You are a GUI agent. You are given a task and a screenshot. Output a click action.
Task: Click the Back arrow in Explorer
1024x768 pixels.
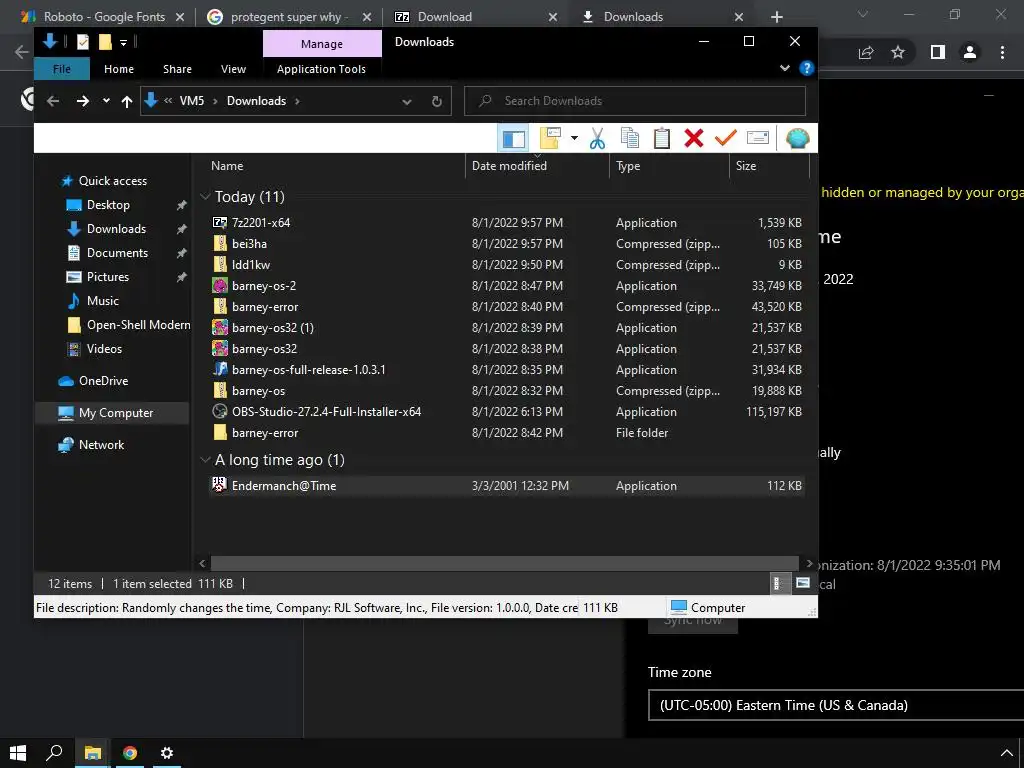[x=54, y=101]
